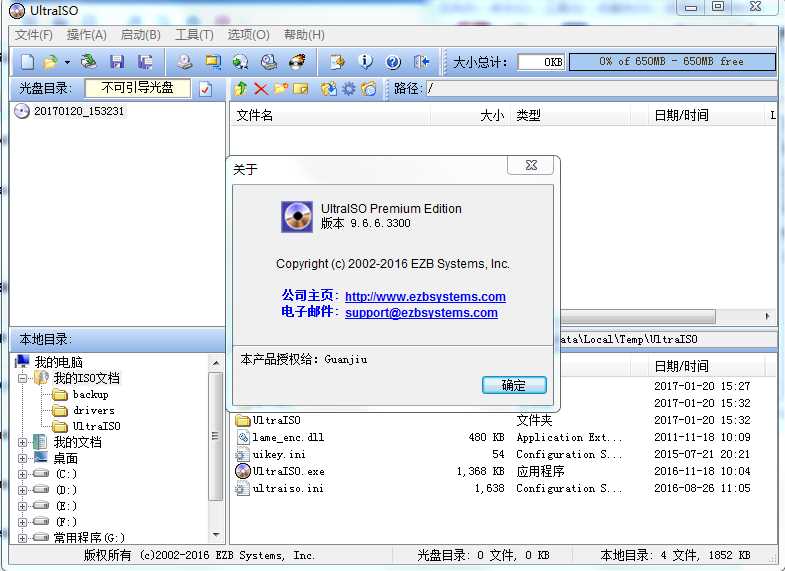Open the 工具(T) menu
Screen dimensions: 785x571
194,35
